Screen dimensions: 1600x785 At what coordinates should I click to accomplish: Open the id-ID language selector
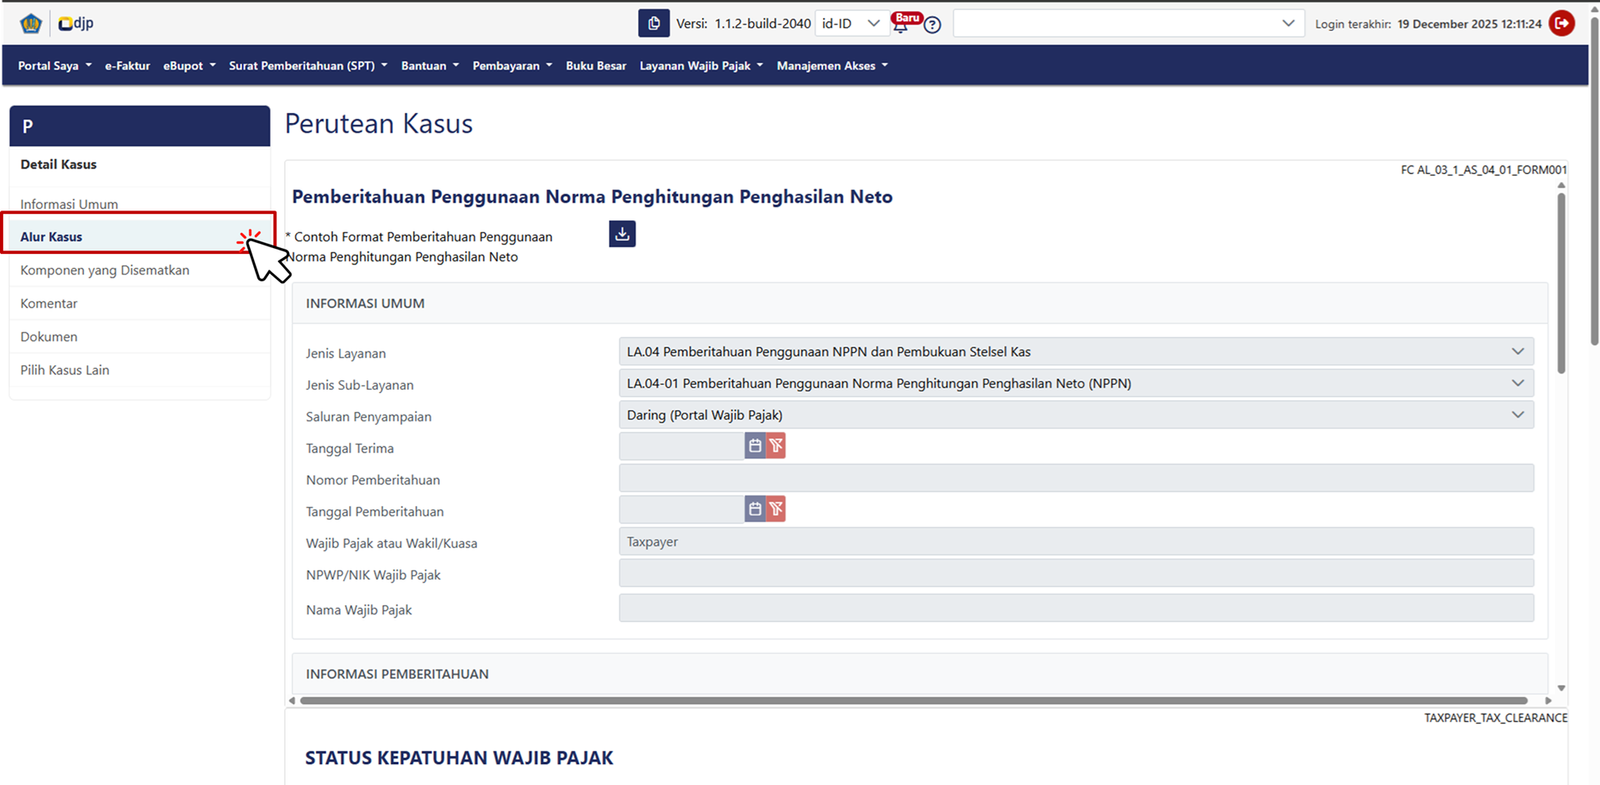pyautogui.click(x=851, y=23)
